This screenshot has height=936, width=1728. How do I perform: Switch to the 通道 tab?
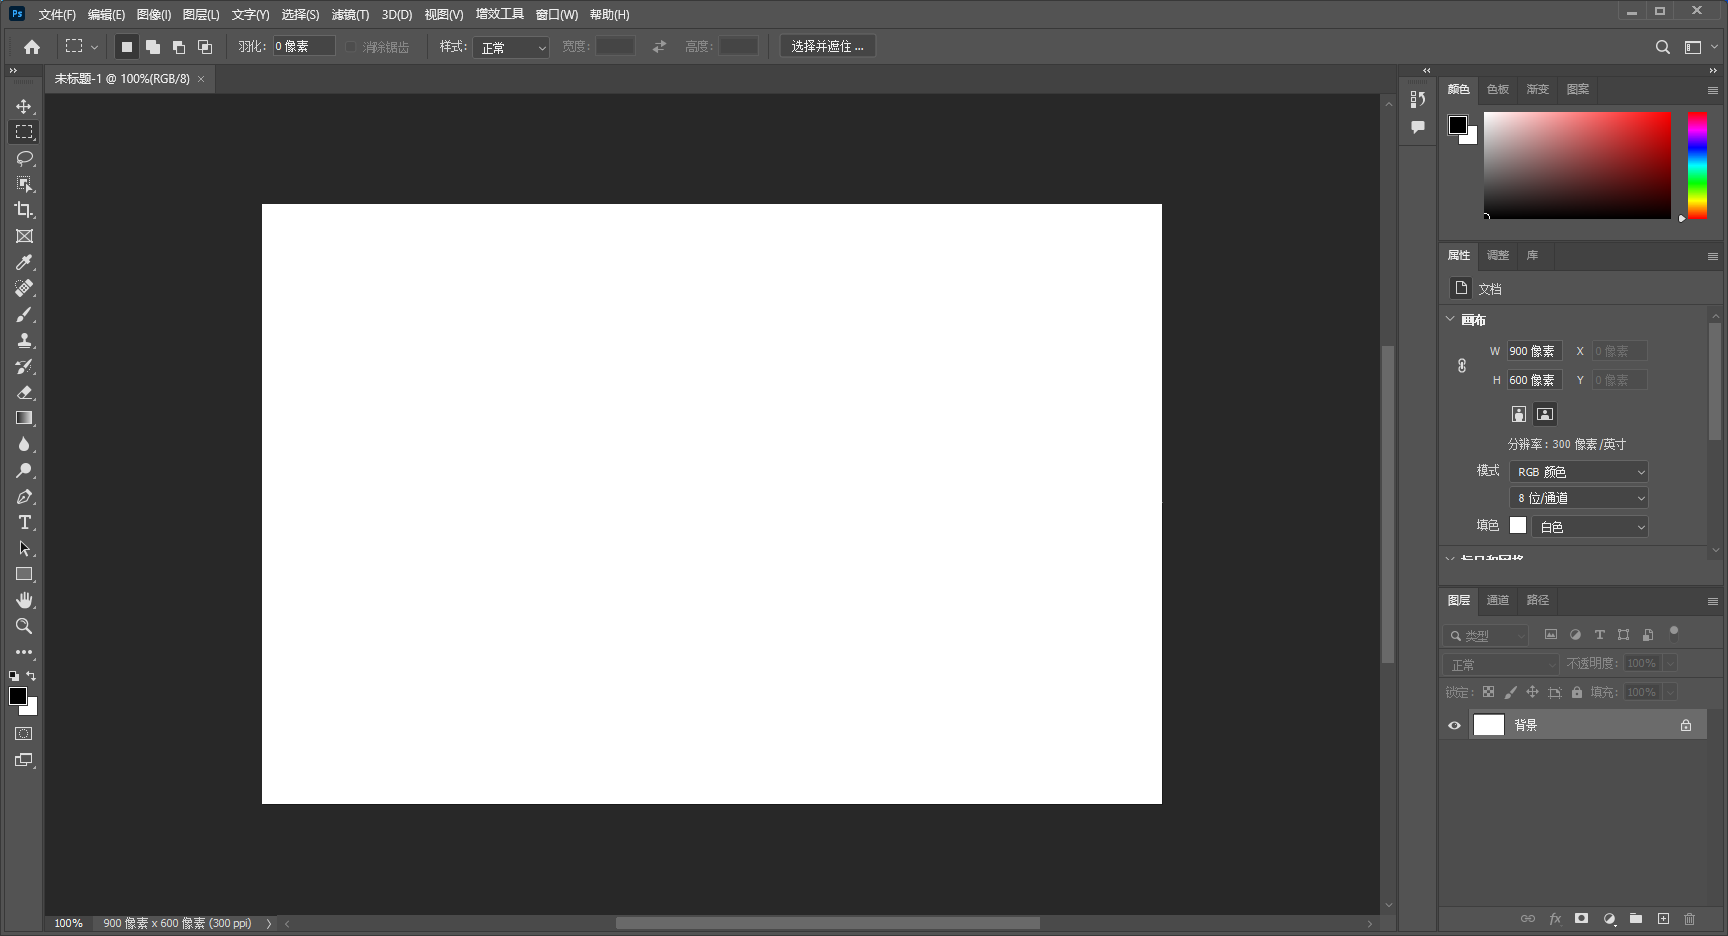pyautogui.click(x=1497, y=600)
